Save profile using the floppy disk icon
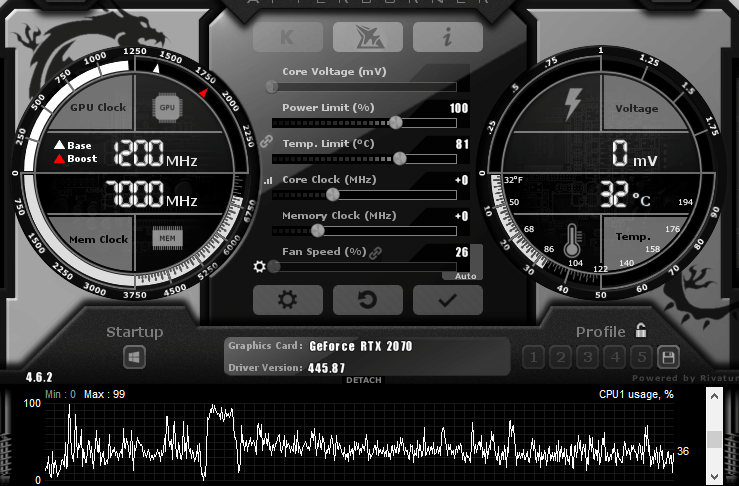This screenshot has width=739, height=486. tap(668, 357)
